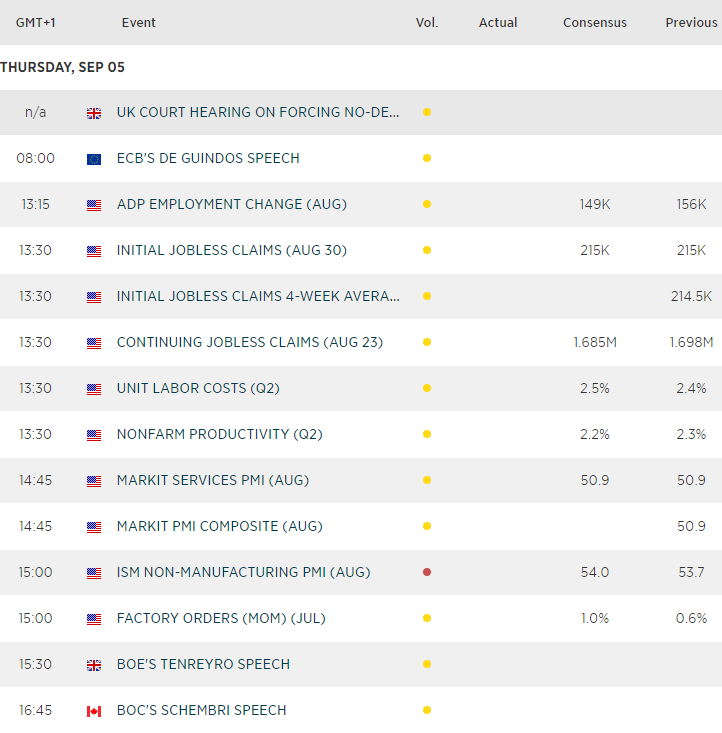Click the UK flag beside Court Hearing event

tap(94, 113)
